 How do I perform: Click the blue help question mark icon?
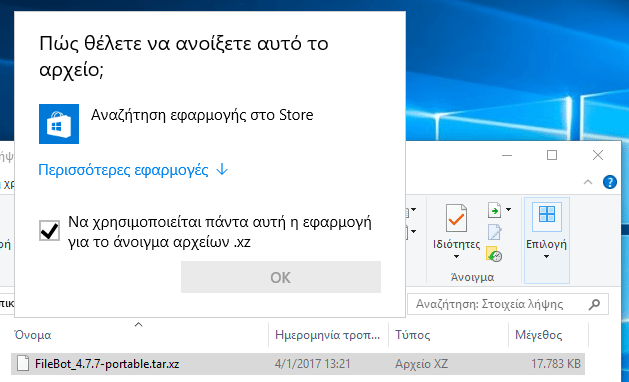[x=610, y=182]
